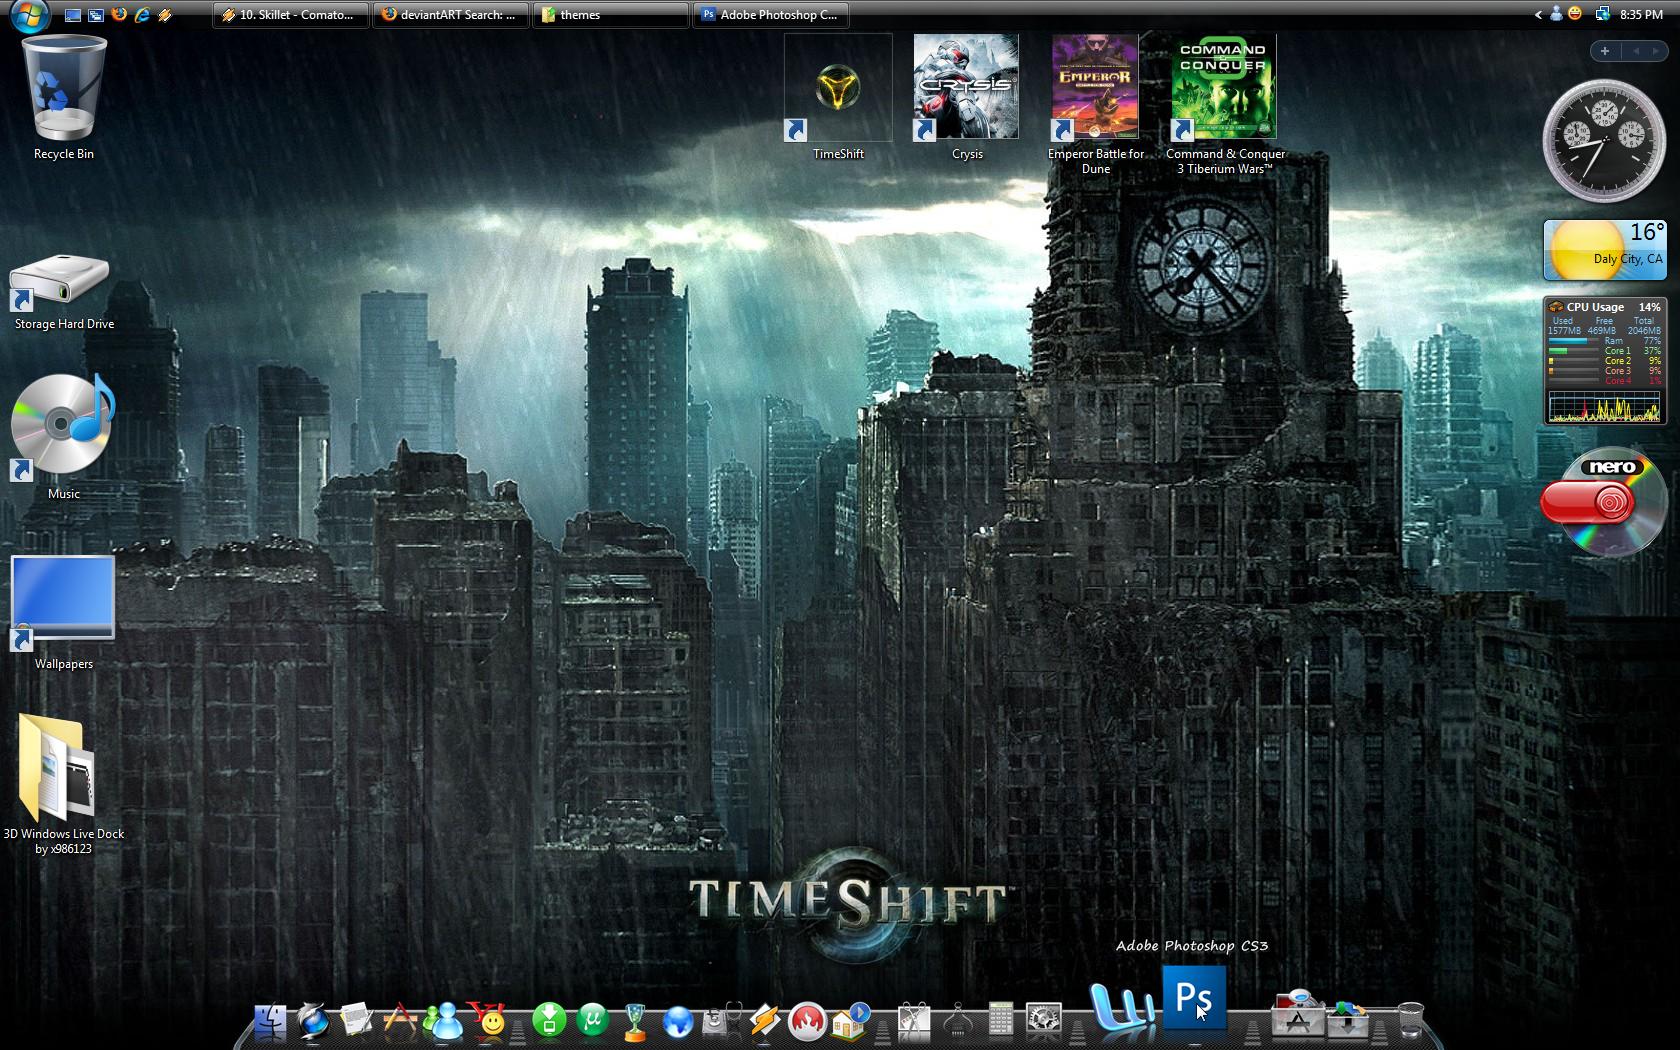Switch to deviantART Search taskbar window
The image size is (1680, 1050).
451,15
